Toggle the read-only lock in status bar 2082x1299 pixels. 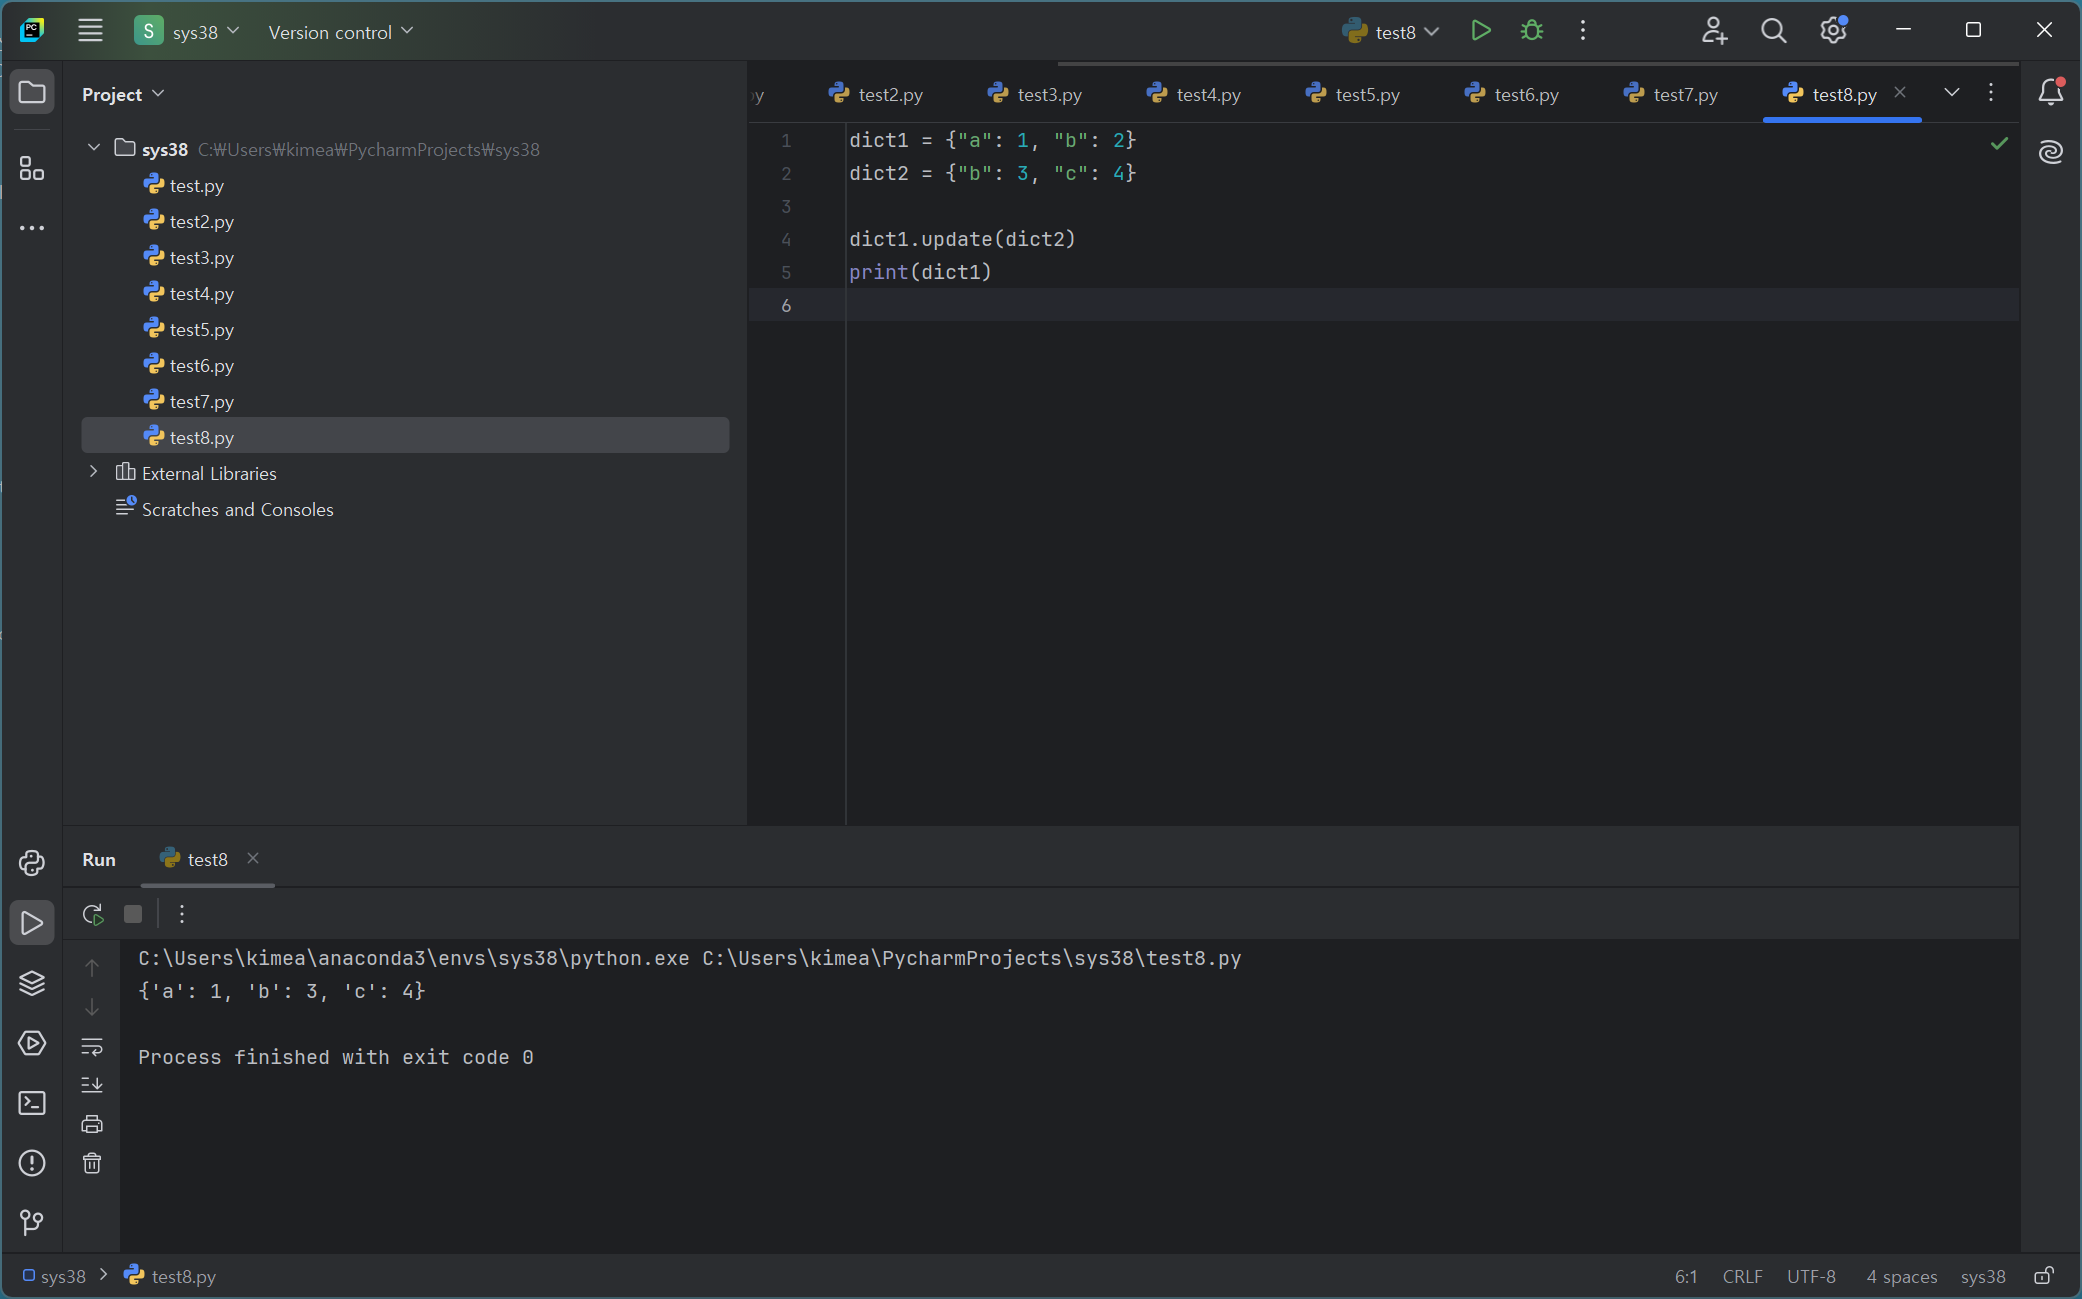click(2044, 1276)
